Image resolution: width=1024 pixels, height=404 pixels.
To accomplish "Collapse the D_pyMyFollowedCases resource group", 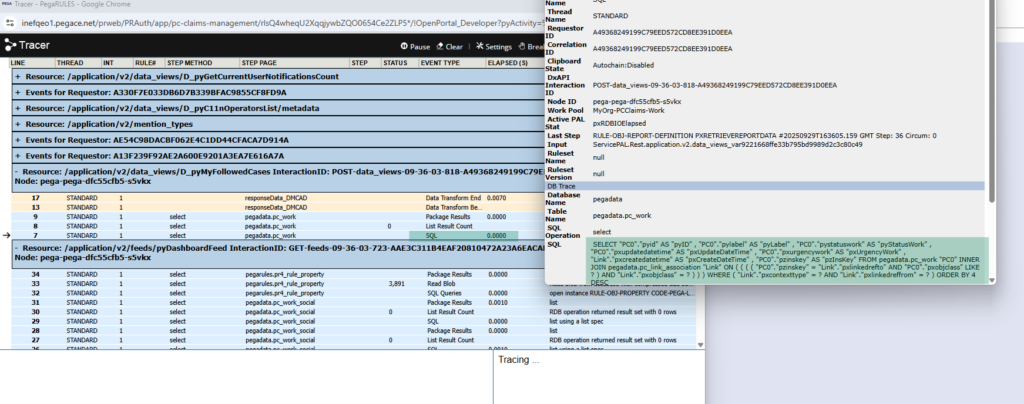I will coord(18,172).
